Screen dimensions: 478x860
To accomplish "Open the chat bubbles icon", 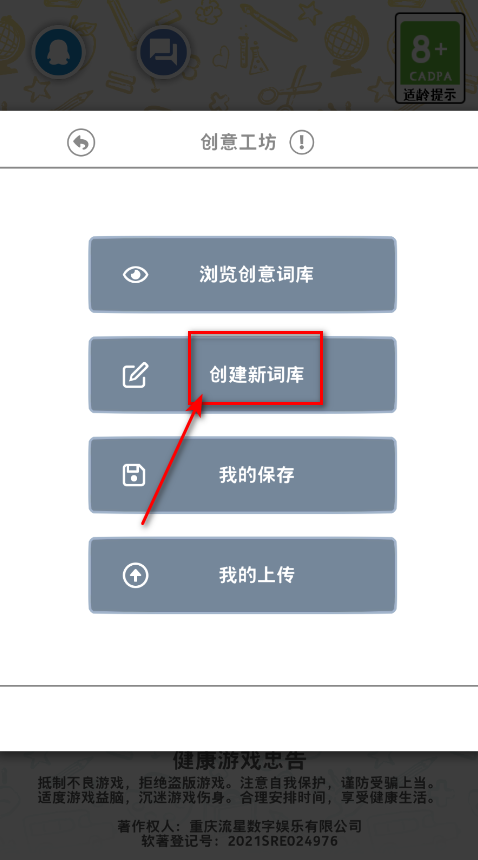I will [x=163, y=52].
